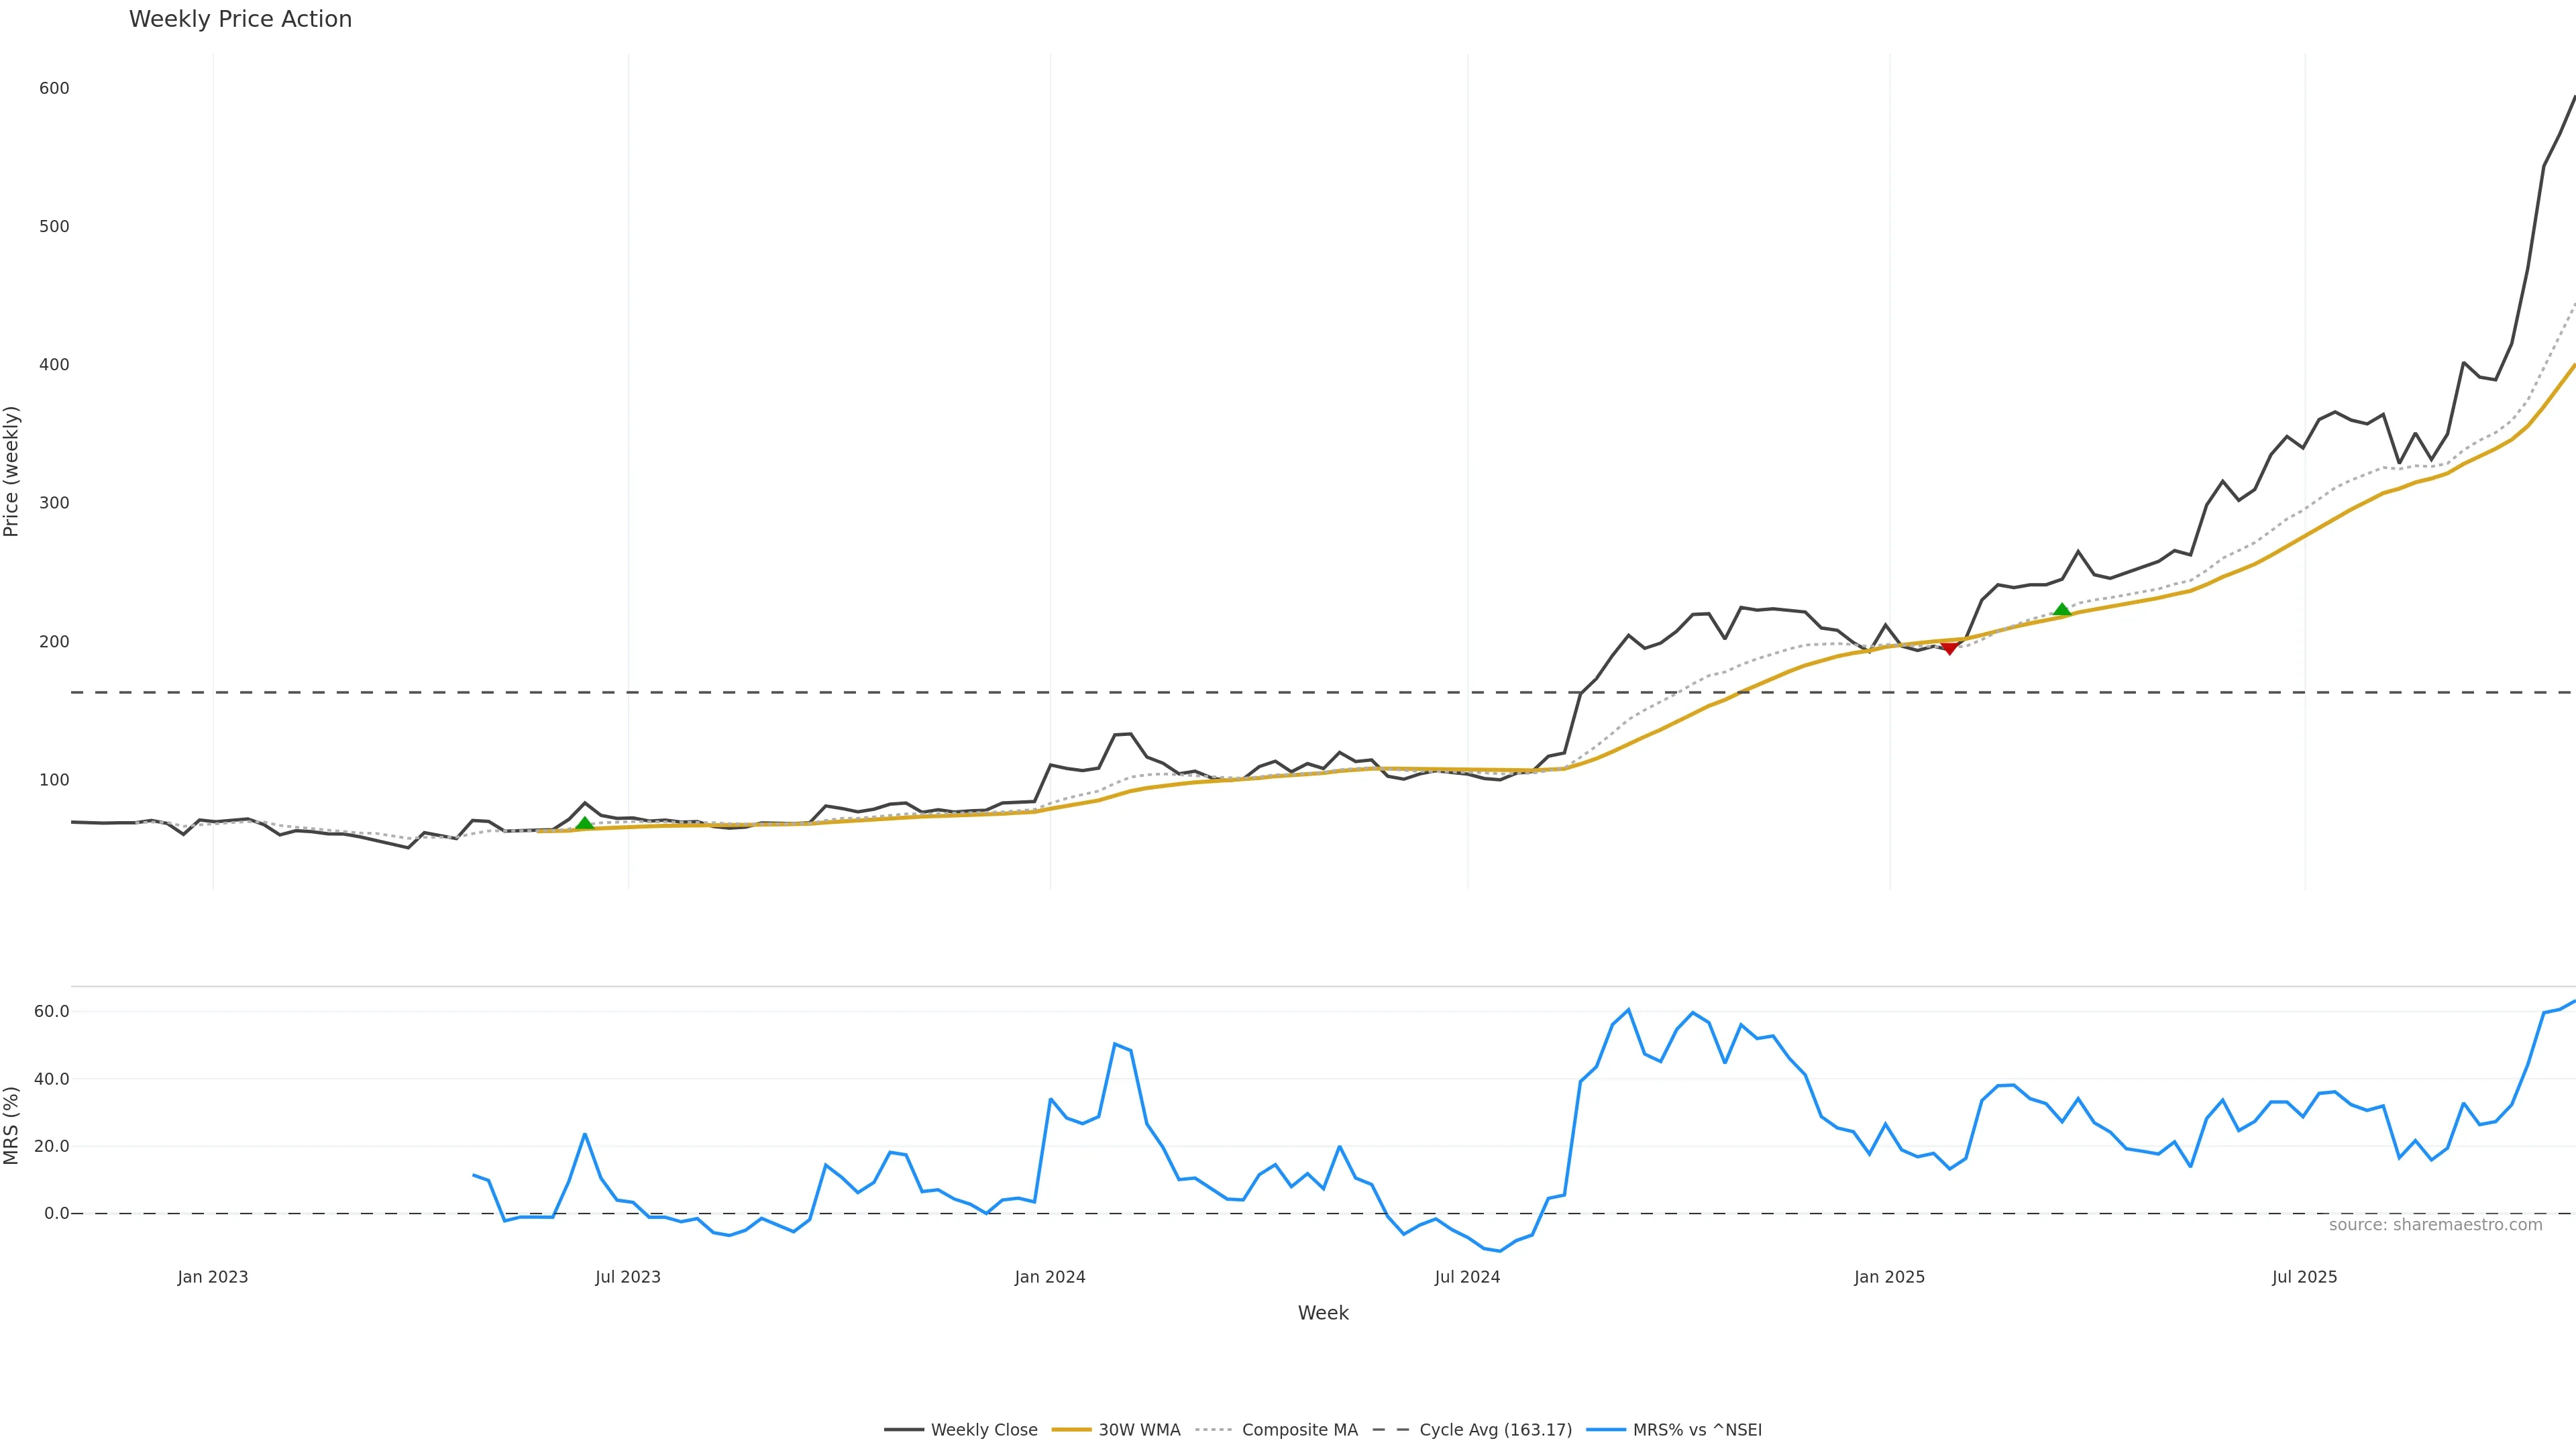Image resolution: width=2576 pixels, height=1449 pixels.
Task: Select the Jul 2024 x-axis label
Action: 1467,1277
